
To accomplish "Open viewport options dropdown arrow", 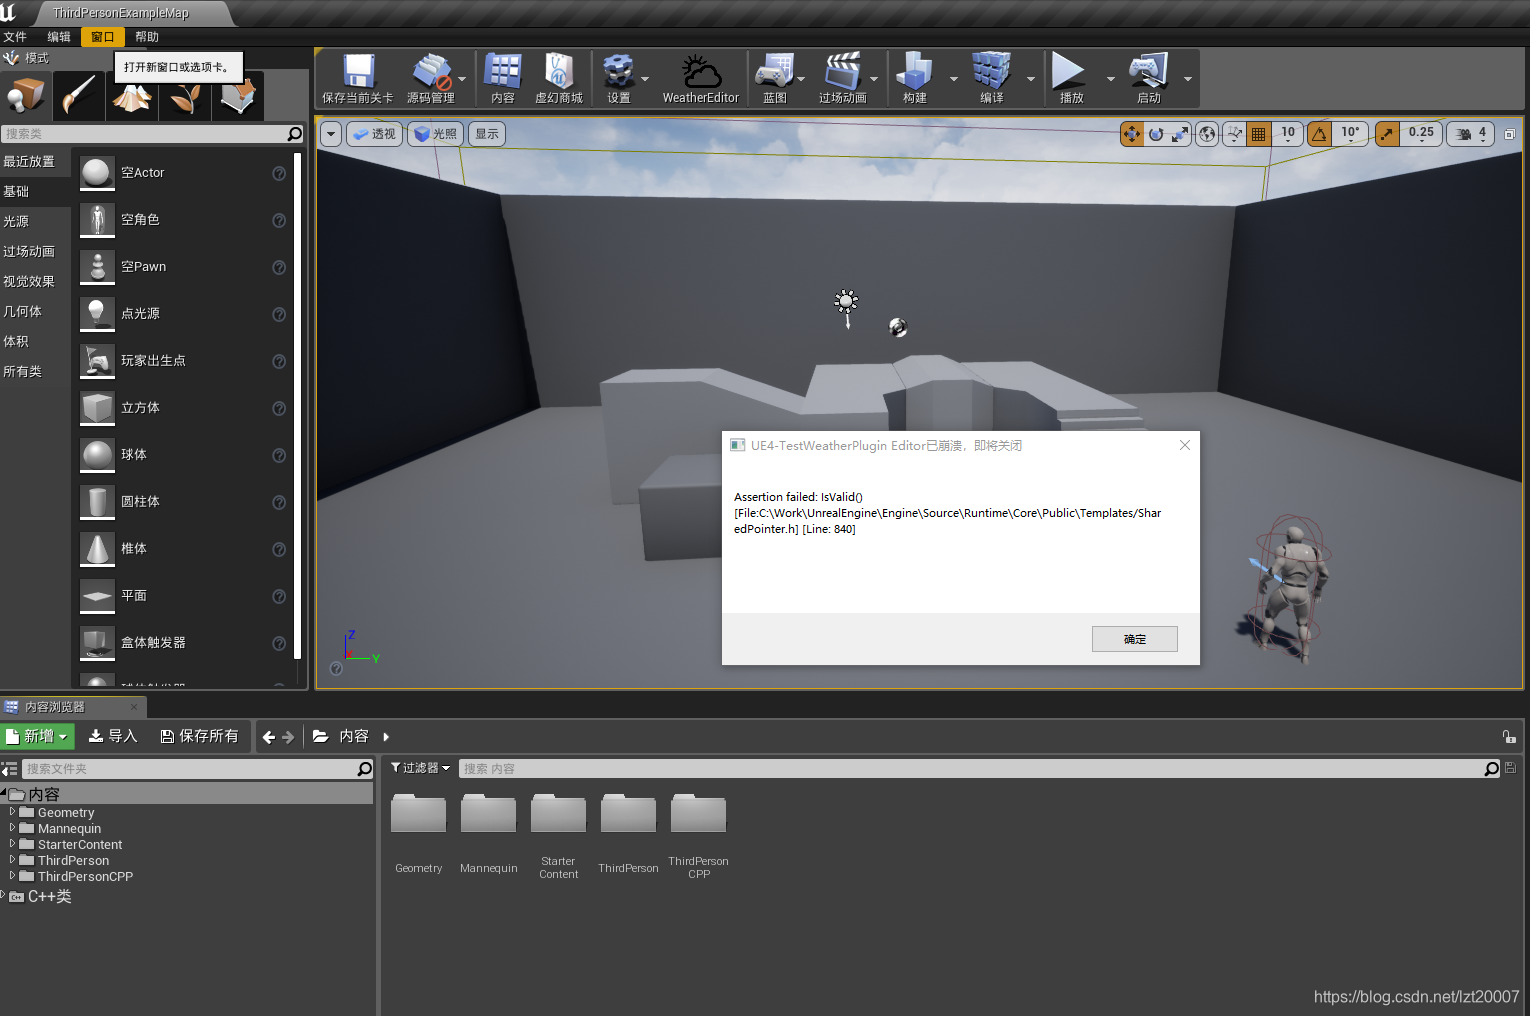I will (x=331, y=134).
